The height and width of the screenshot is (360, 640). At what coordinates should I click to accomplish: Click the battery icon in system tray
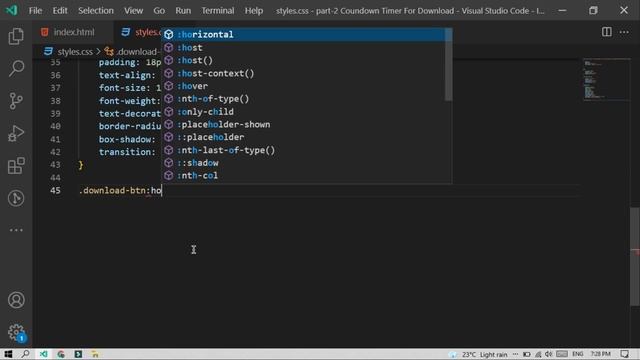coord(527,354)
